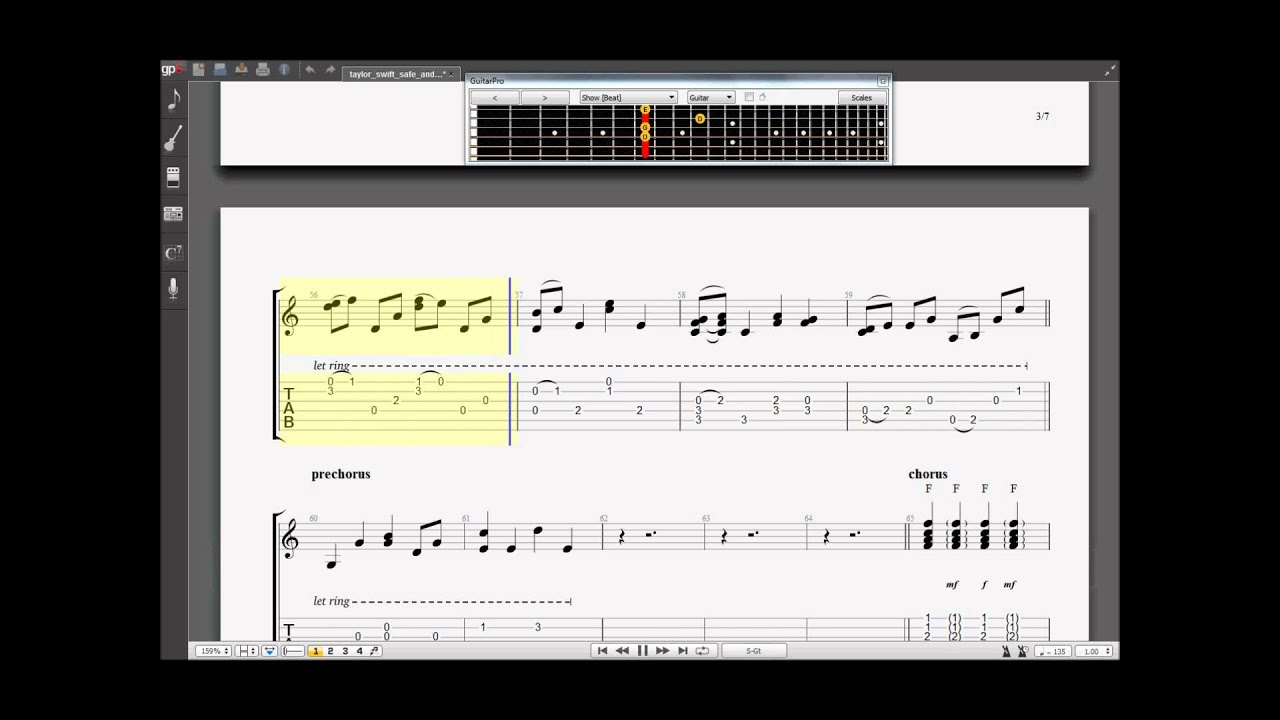Click bar number 58 in the score
1280x720 pixels.
point(681,295)
